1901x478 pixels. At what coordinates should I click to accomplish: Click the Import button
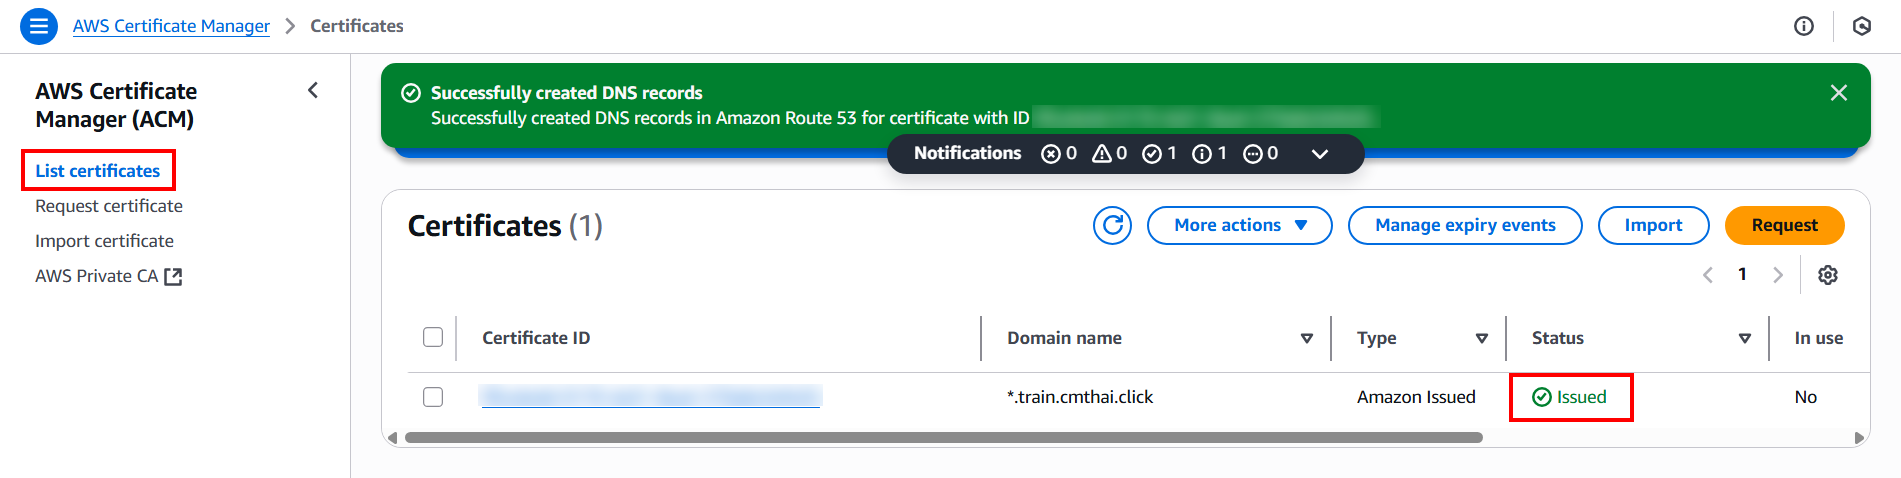pos(1653,225)
